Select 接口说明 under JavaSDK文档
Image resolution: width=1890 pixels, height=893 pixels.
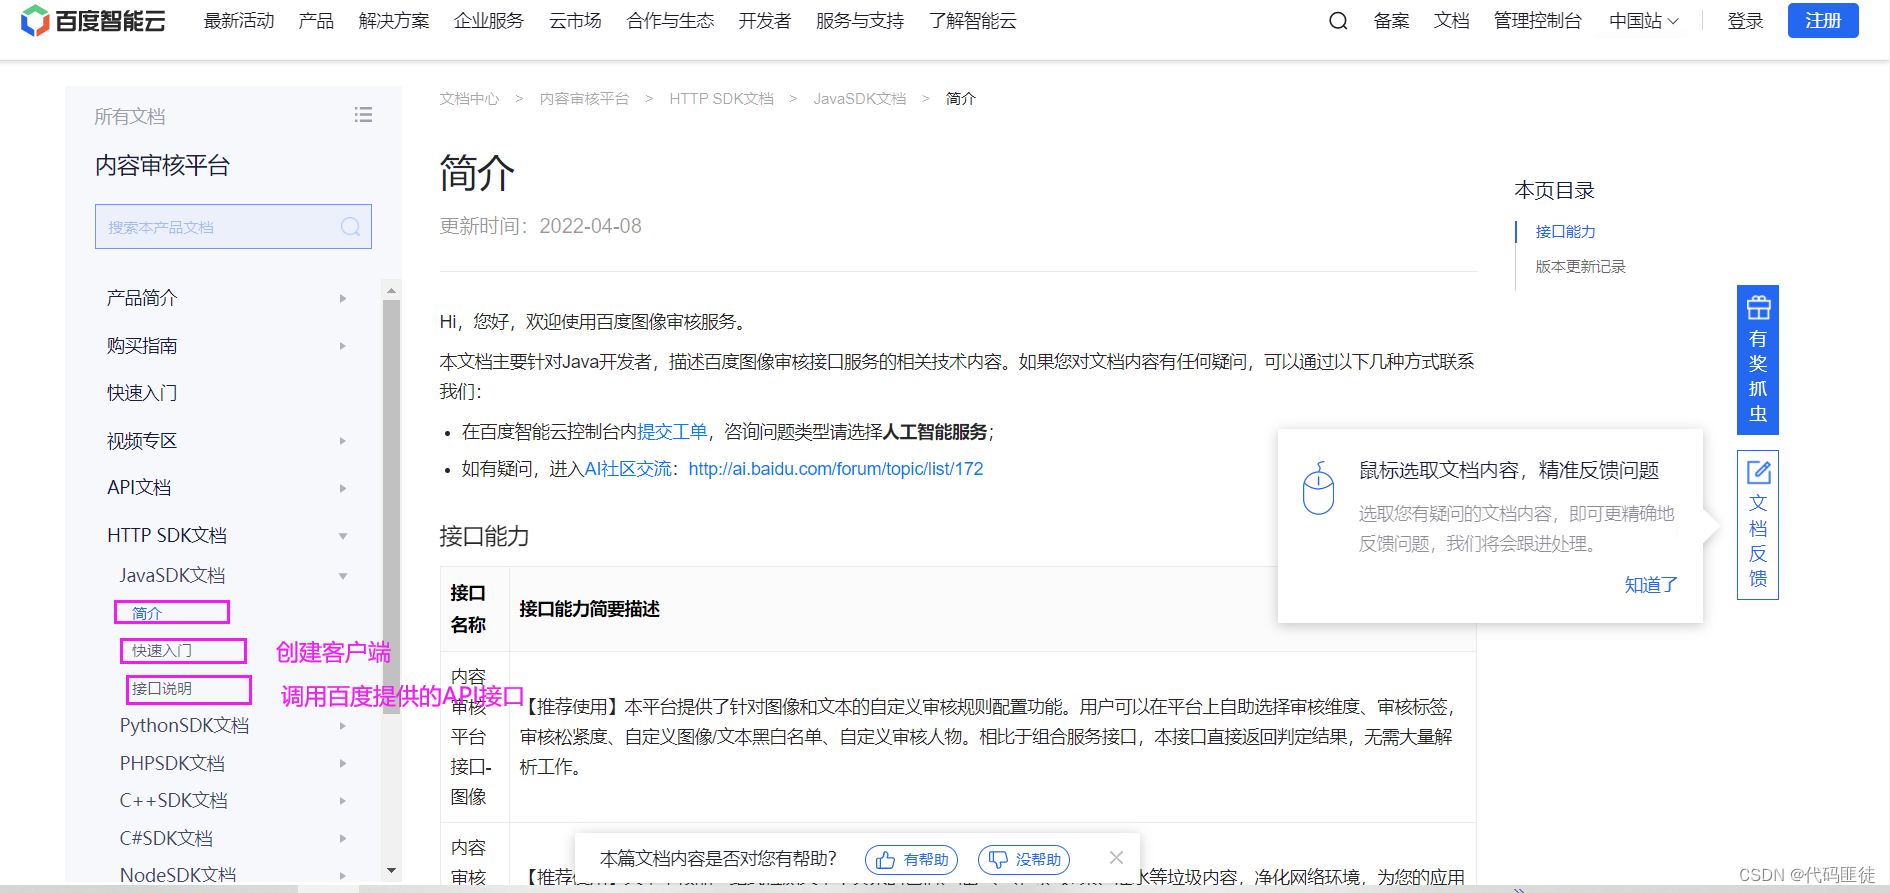[162, 689]
